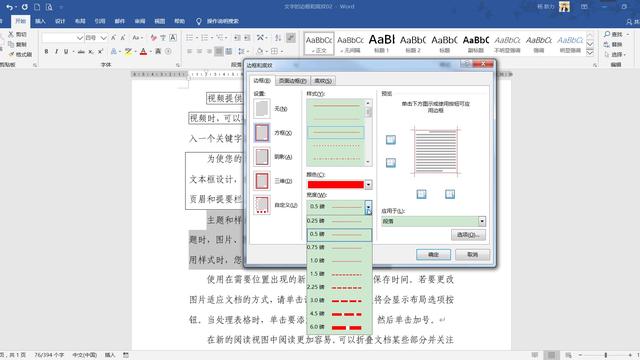Choose the 0.75 磅 width option
Viewport: 640px width, 360px height.
(339, 247)
